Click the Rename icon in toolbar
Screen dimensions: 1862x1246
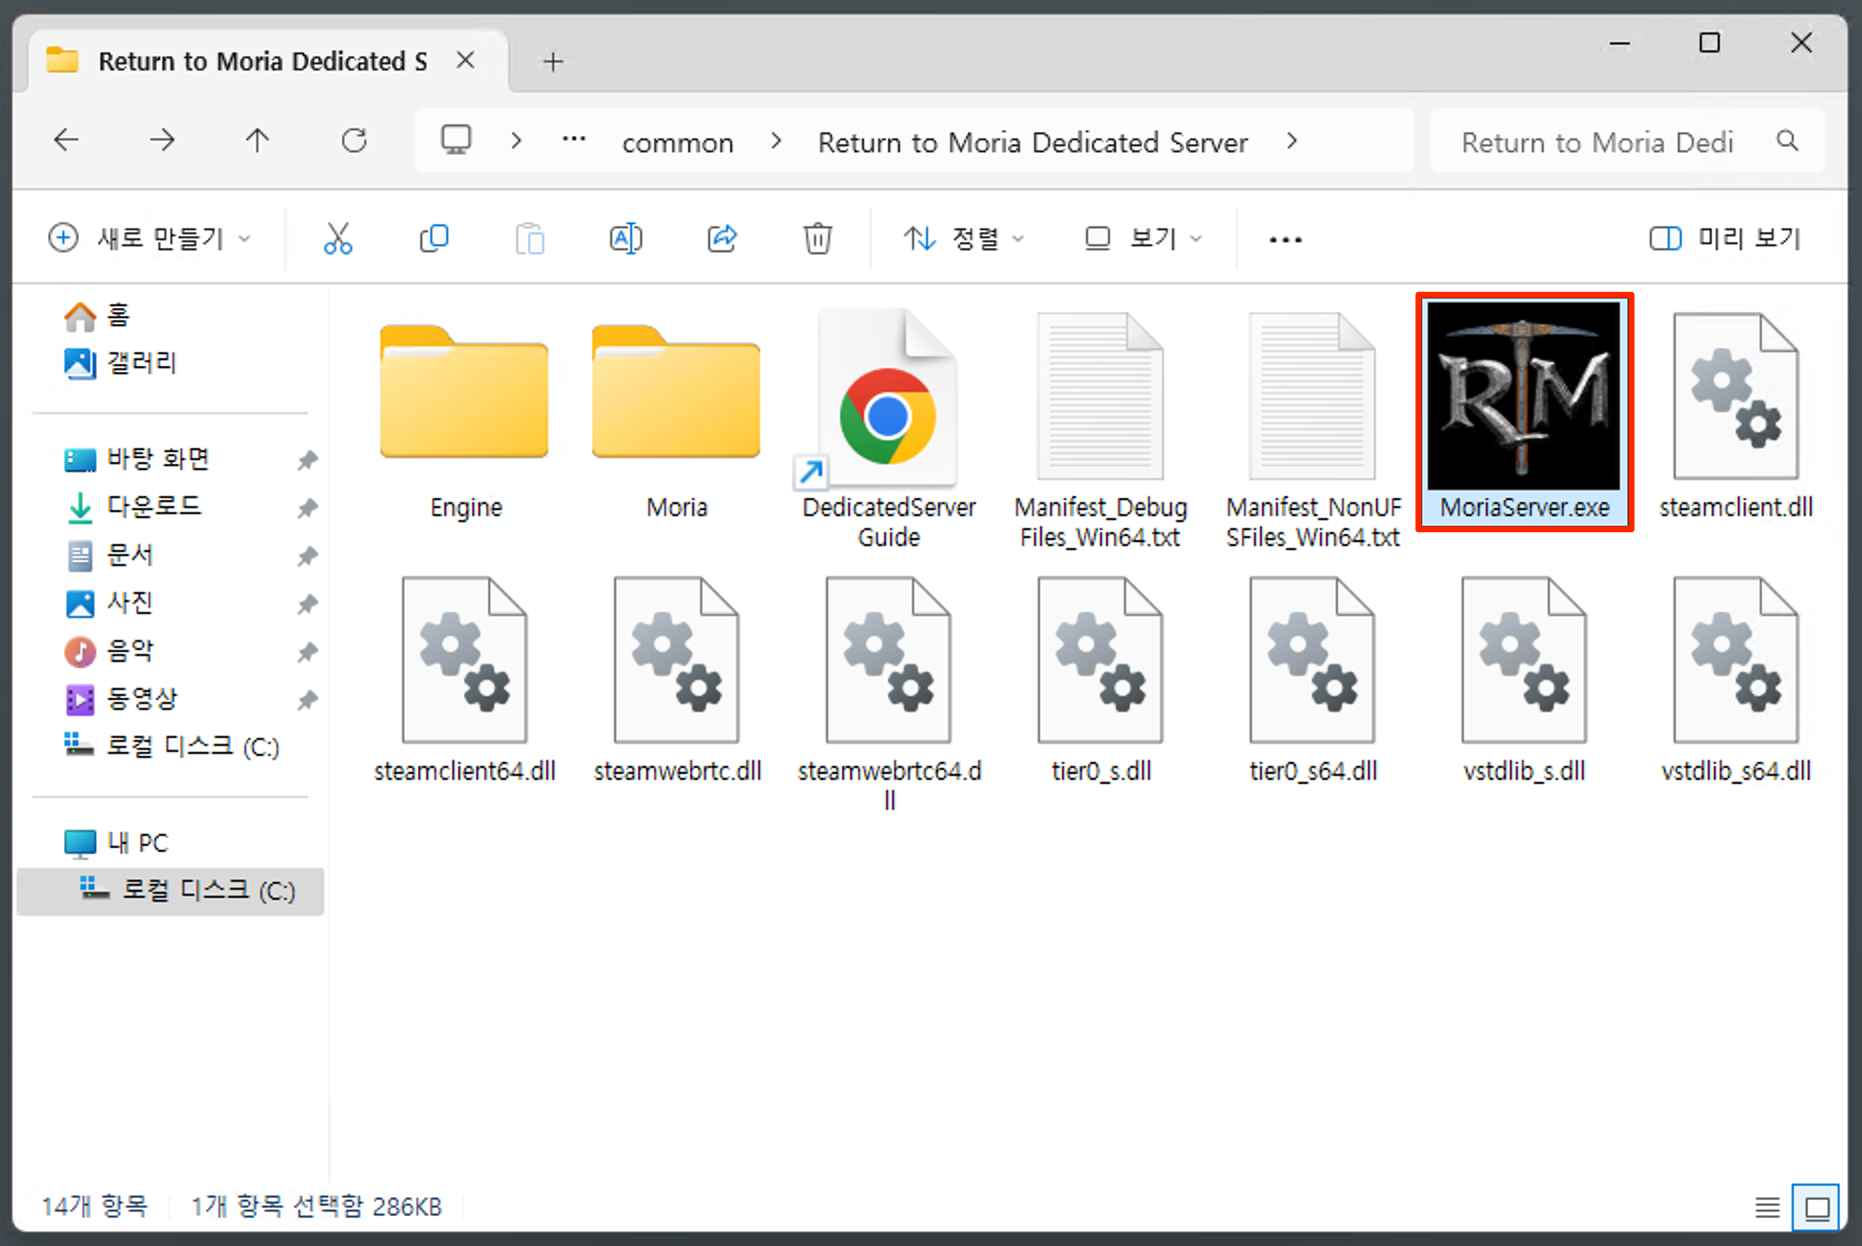[626, 239]
